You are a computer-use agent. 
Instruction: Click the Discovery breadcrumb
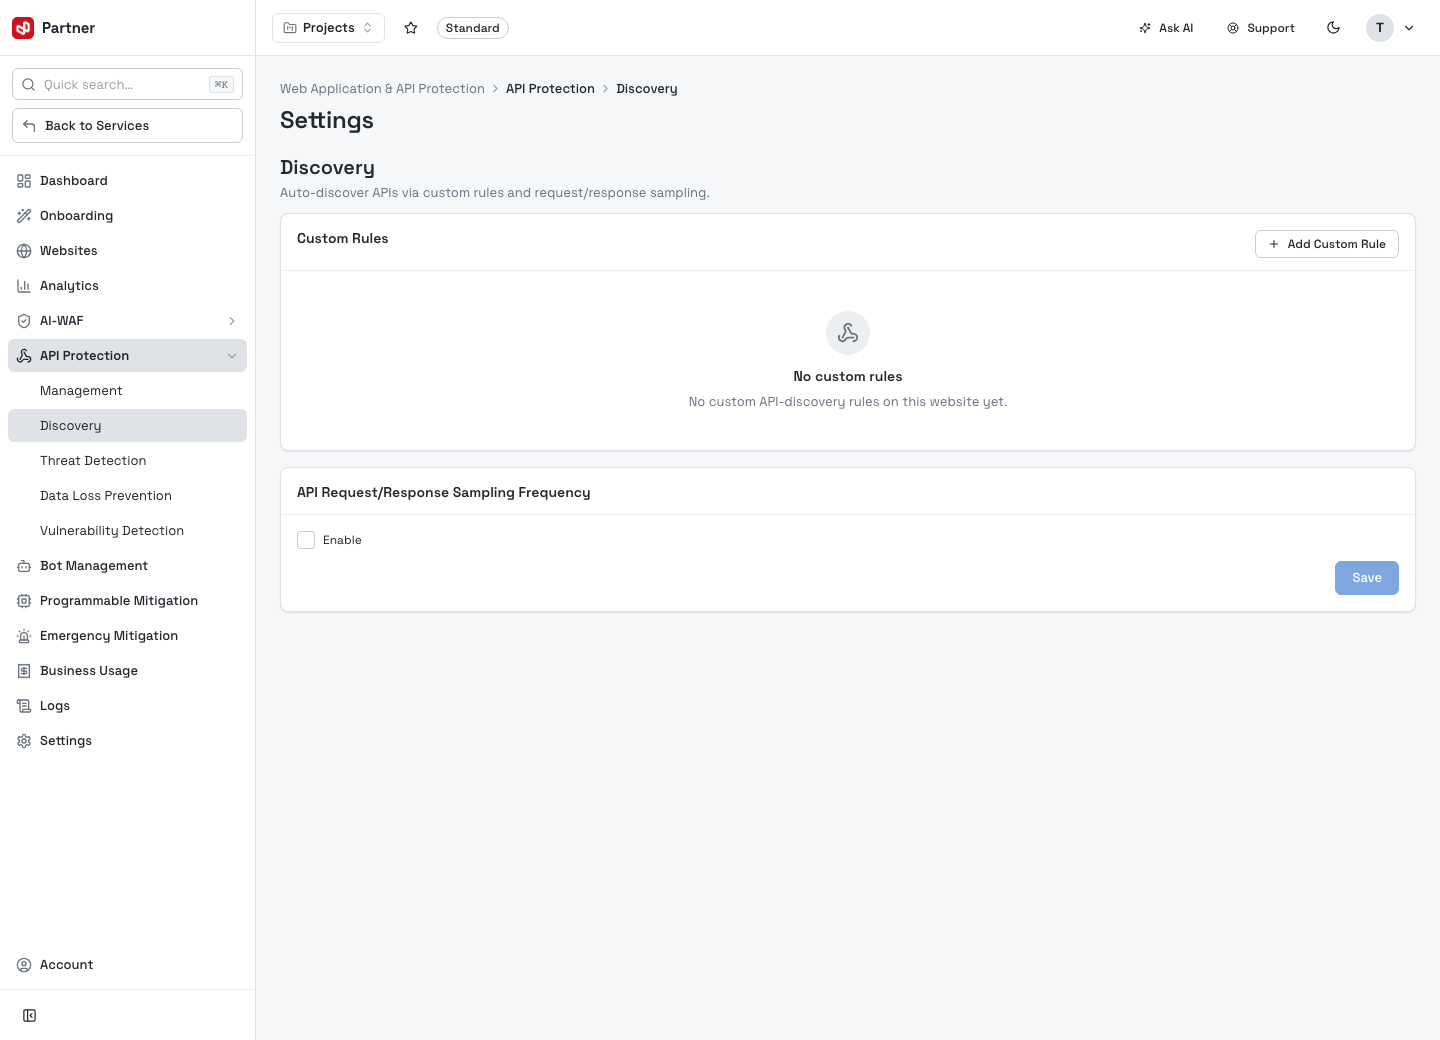pyautogui.click(x=647, y=89)
